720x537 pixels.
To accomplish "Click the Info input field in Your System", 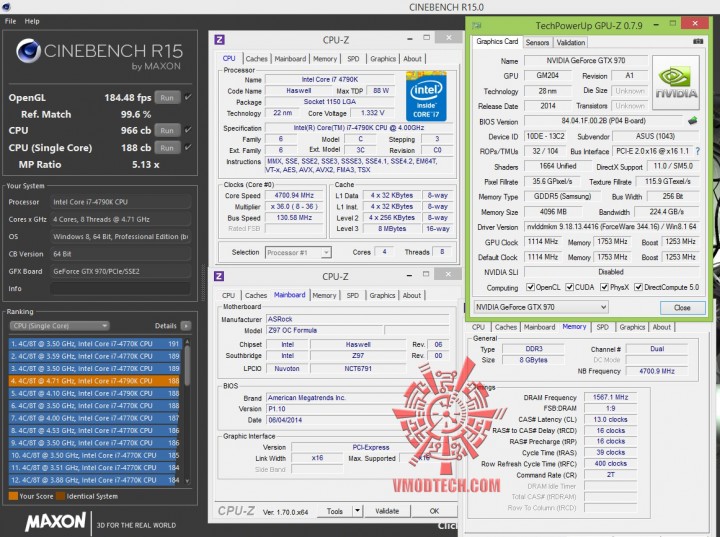I will point(120,288).
